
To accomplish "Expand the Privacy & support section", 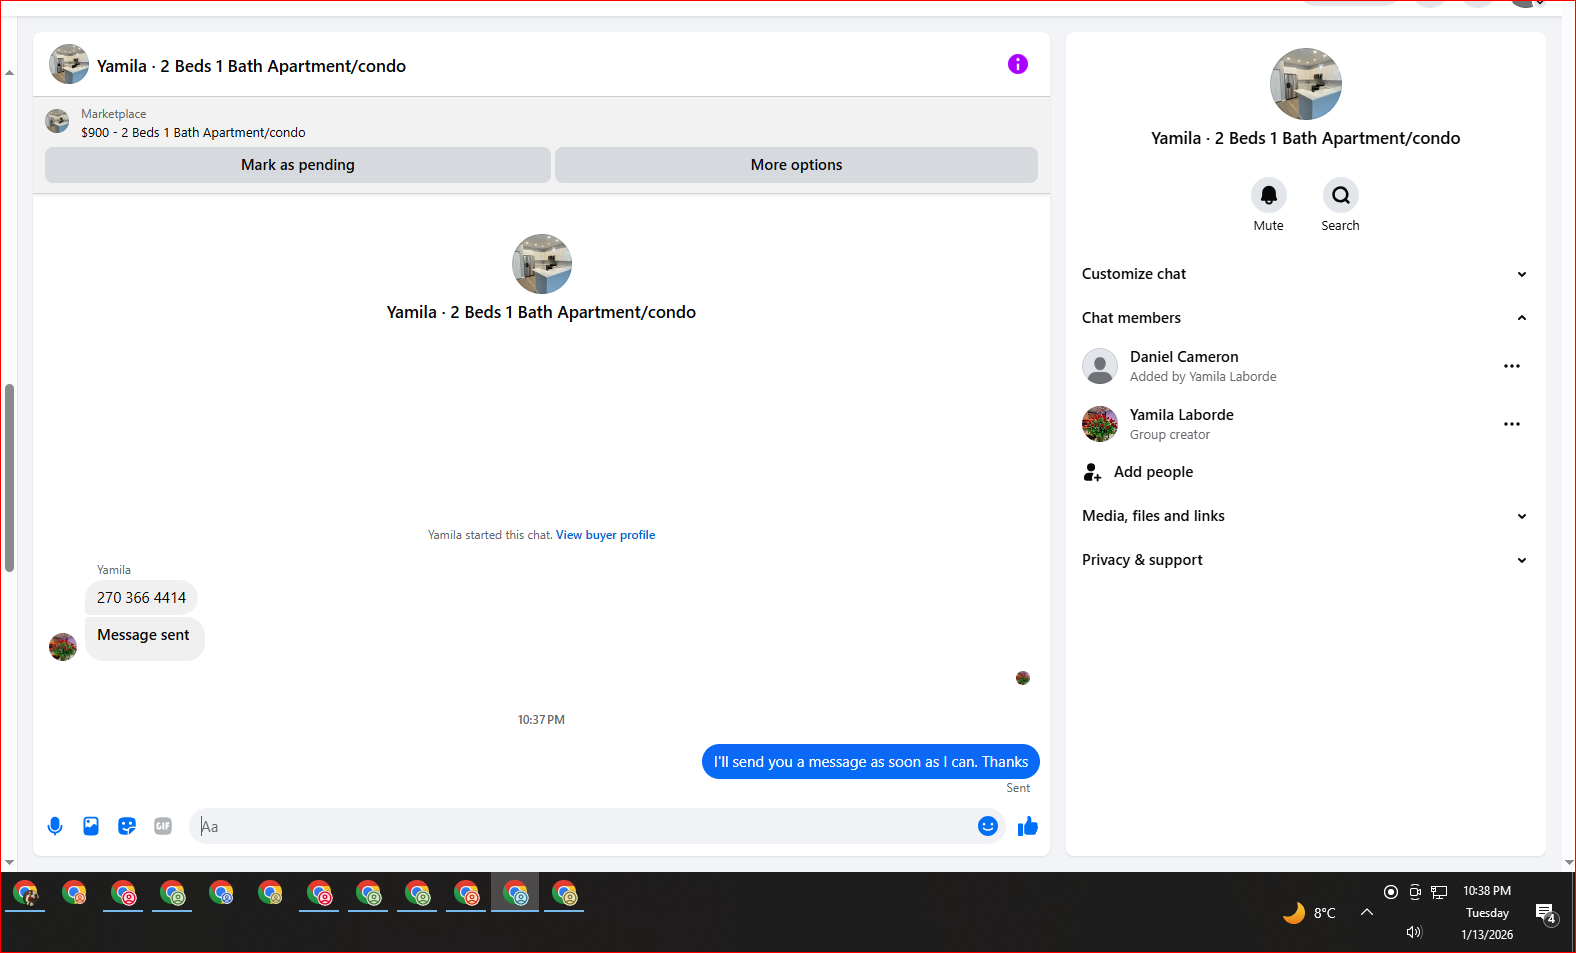I will 1305,560.
